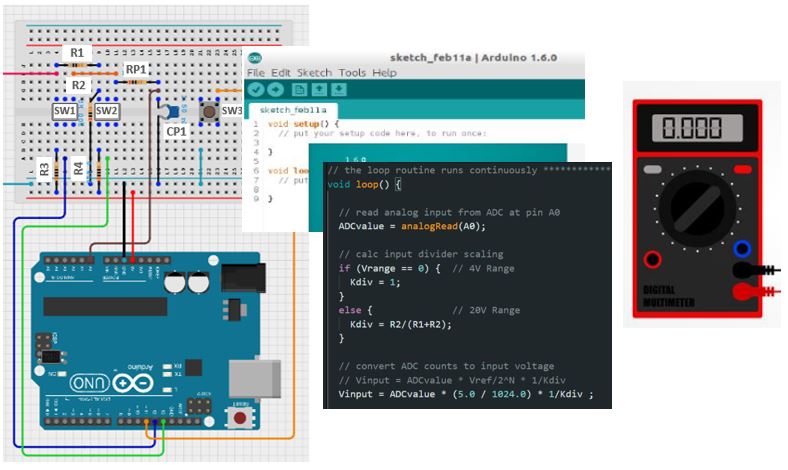
Task: Click the ICSP header pins near USB port
Action: click(199, 405)
